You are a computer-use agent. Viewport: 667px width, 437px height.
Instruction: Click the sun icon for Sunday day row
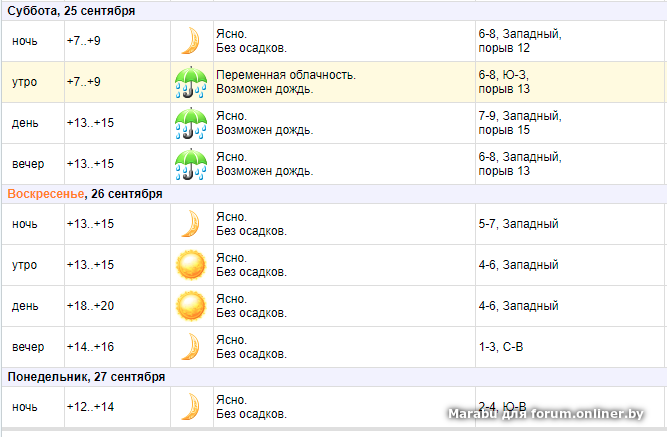[191, 306]
